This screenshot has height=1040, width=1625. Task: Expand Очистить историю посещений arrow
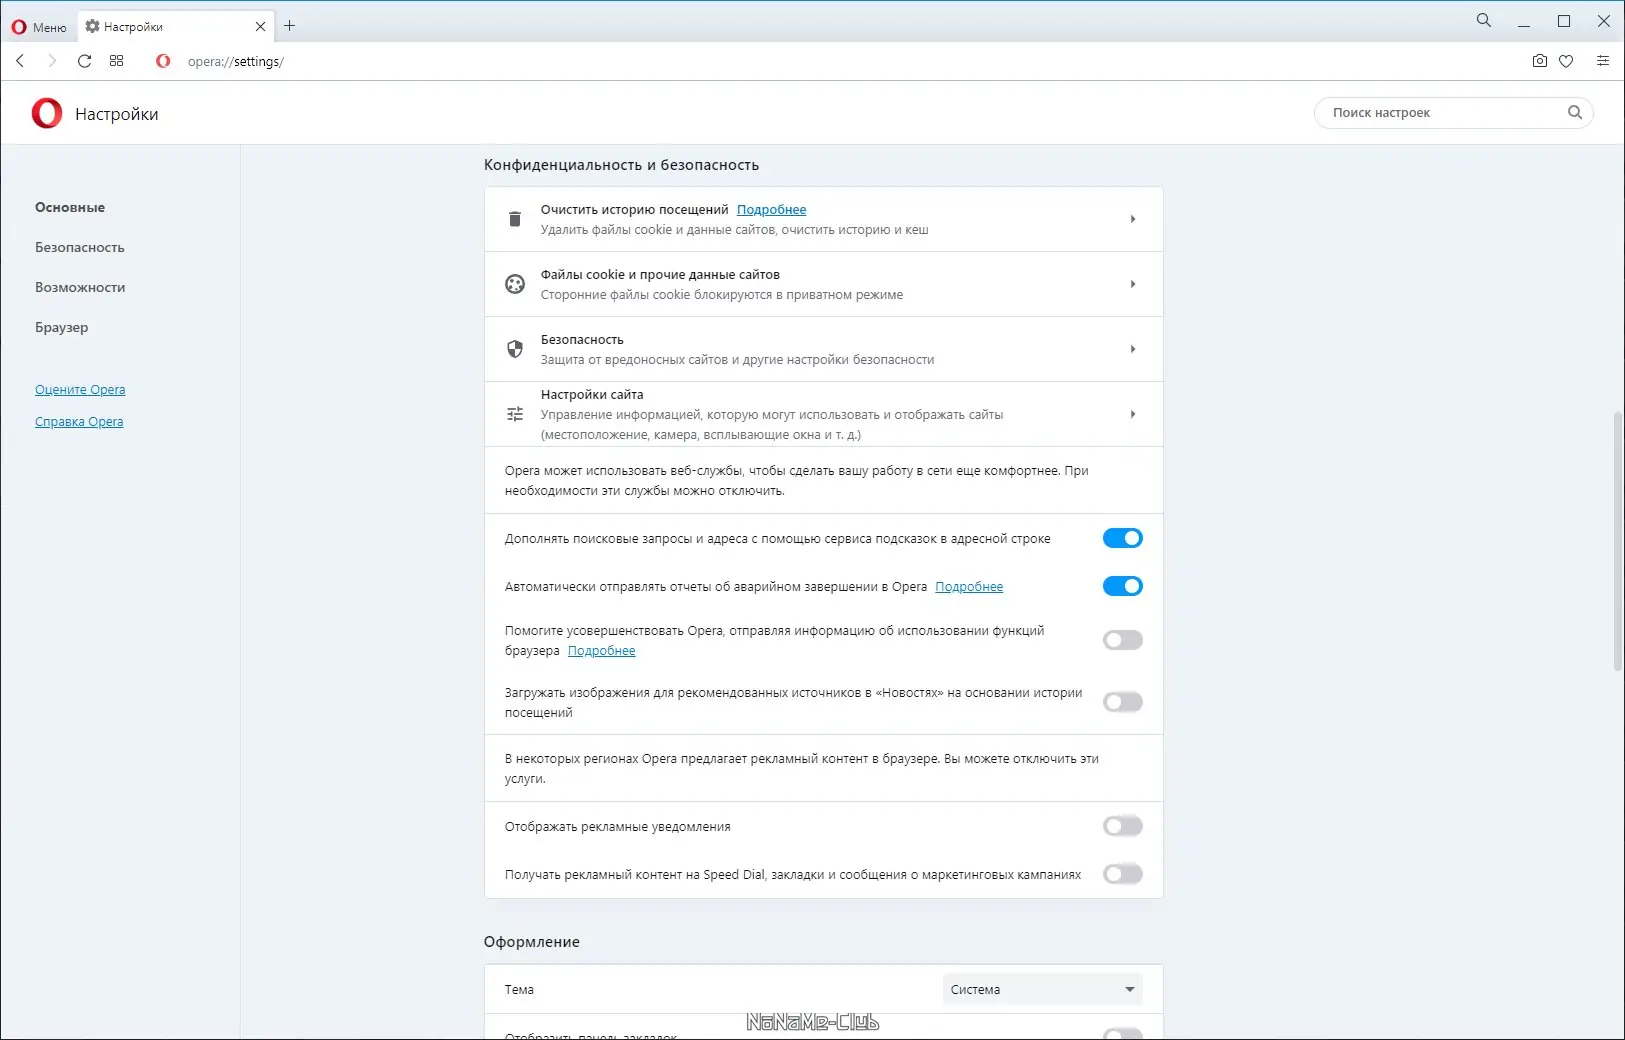tap(1132, 219)
